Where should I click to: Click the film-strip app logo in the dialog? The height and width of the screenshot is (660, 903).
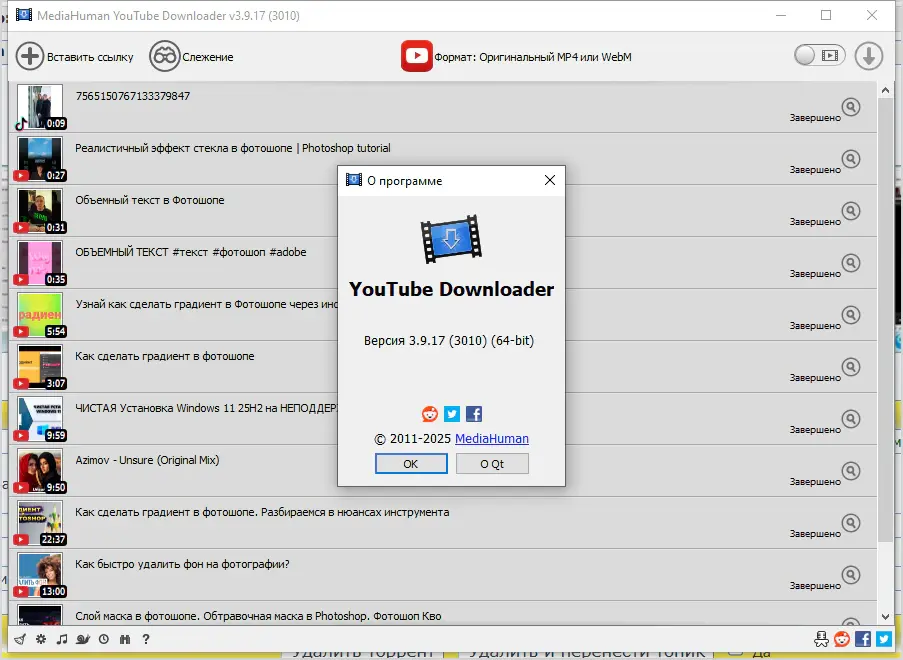[452, 239]
